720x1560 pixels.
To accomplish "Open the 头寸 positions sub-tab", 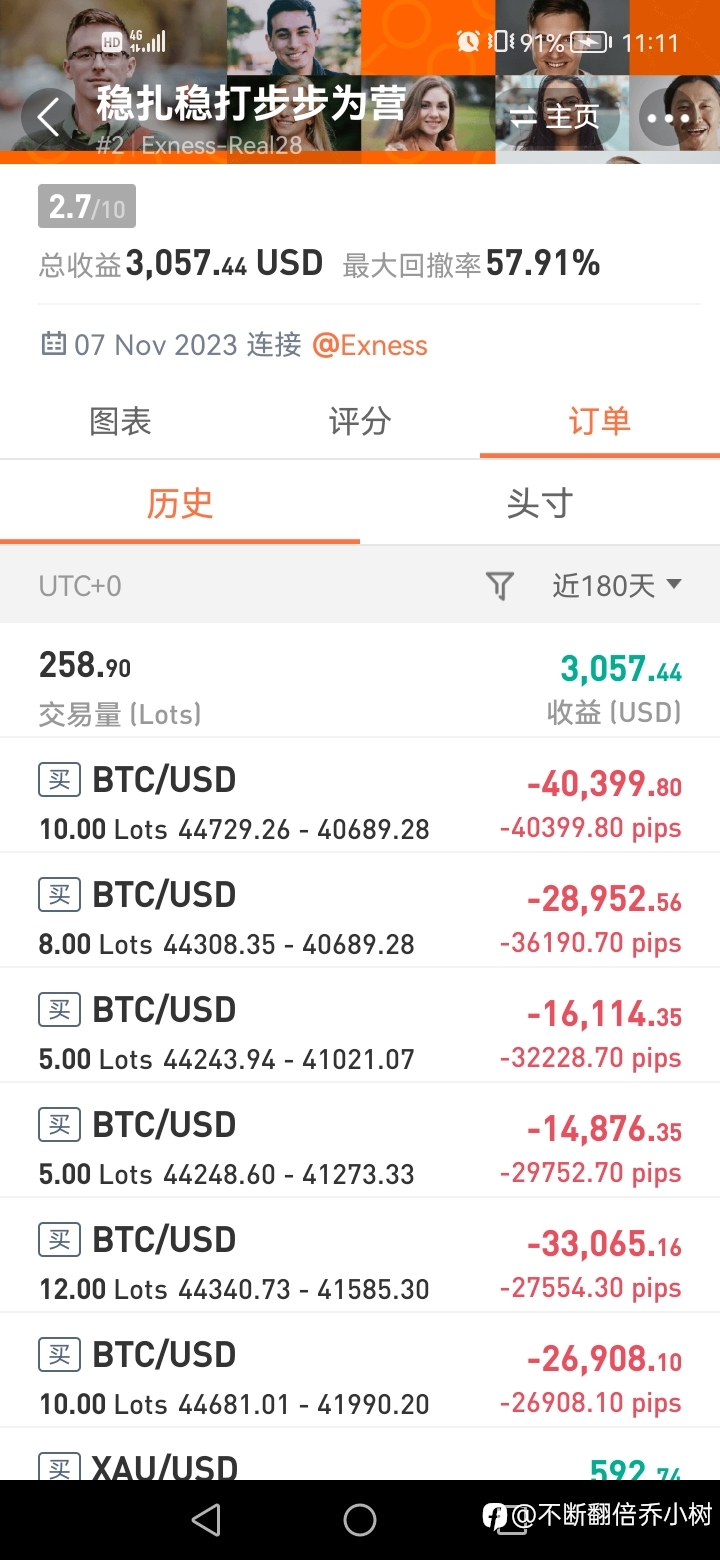I will tap(540, 503).
